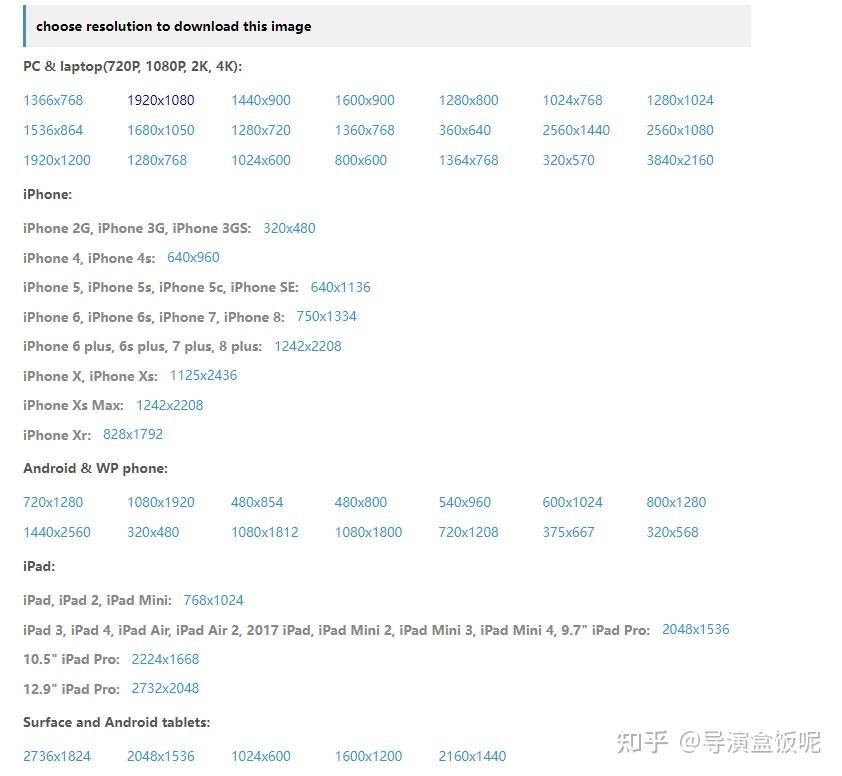Open 320x480 under Android & WP phone
The width and height of the screenshot is (842, 776).
click(x=153, y=533)
